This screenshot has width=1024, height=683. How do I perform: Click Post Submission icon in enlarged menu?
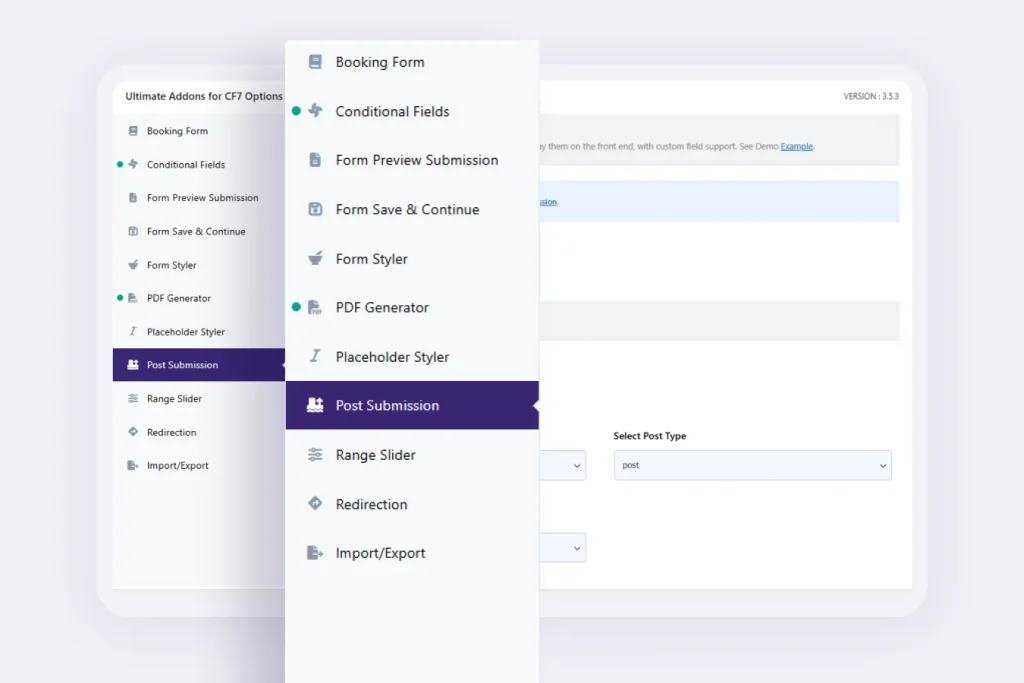[315, 405]
